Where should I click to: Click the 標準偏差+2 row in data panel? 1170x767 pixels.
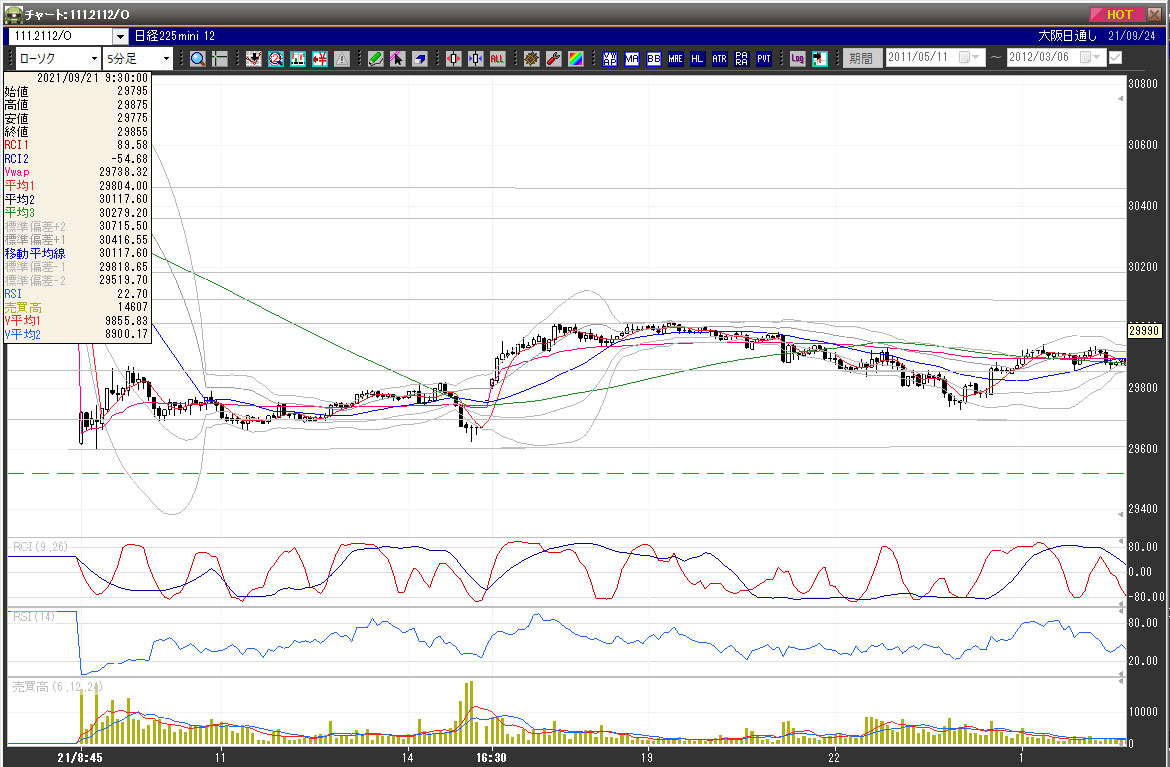tap(77, 226)
